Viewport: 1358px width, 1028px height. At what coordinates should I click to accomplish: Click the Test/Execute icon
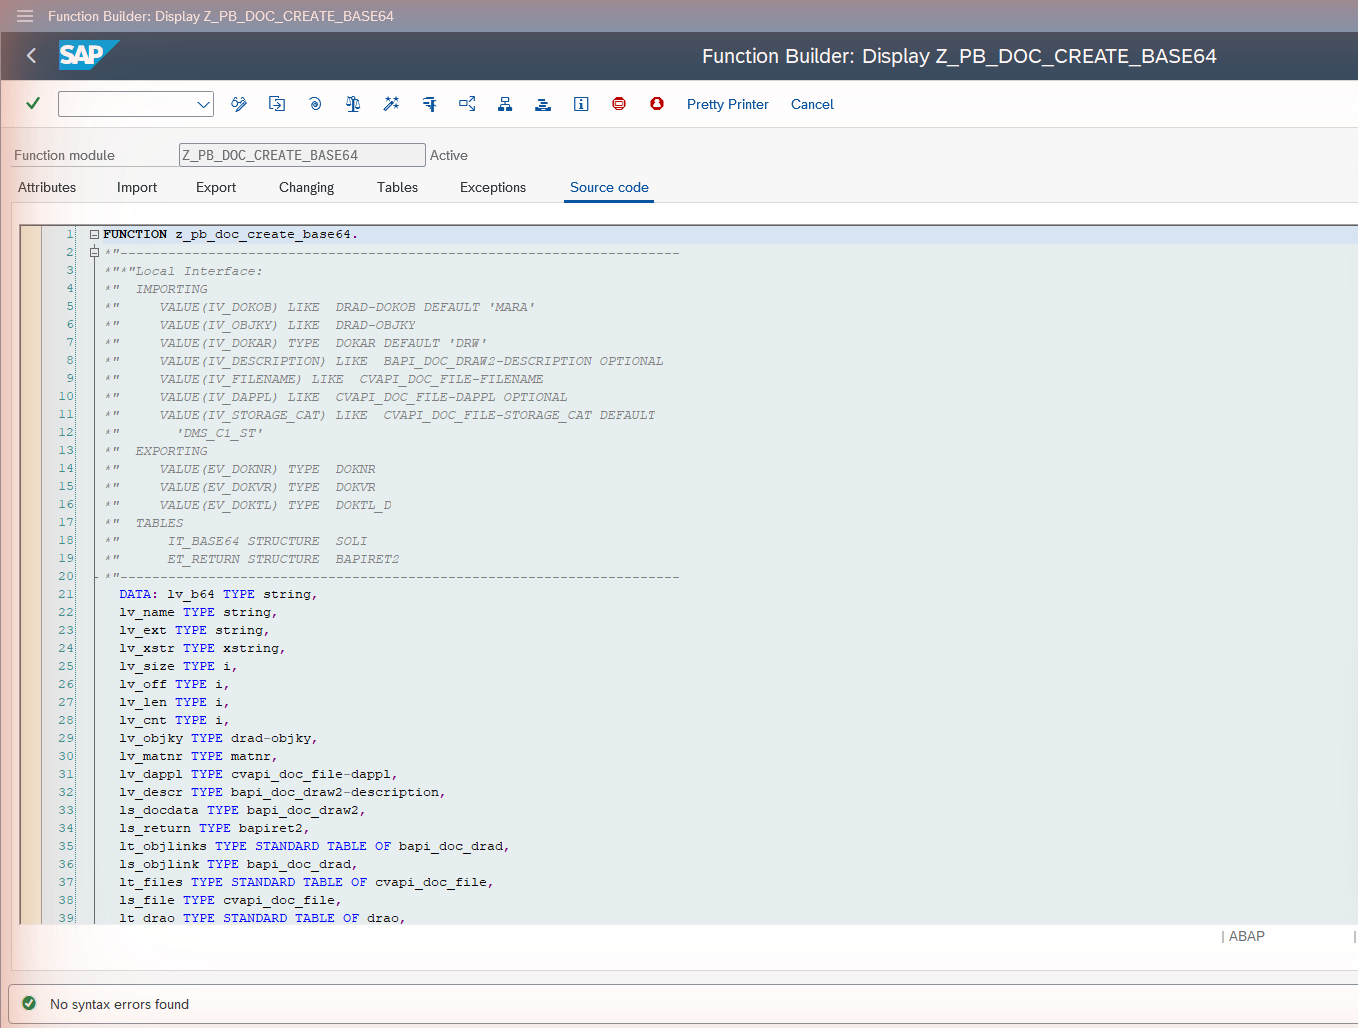[429, 104]
